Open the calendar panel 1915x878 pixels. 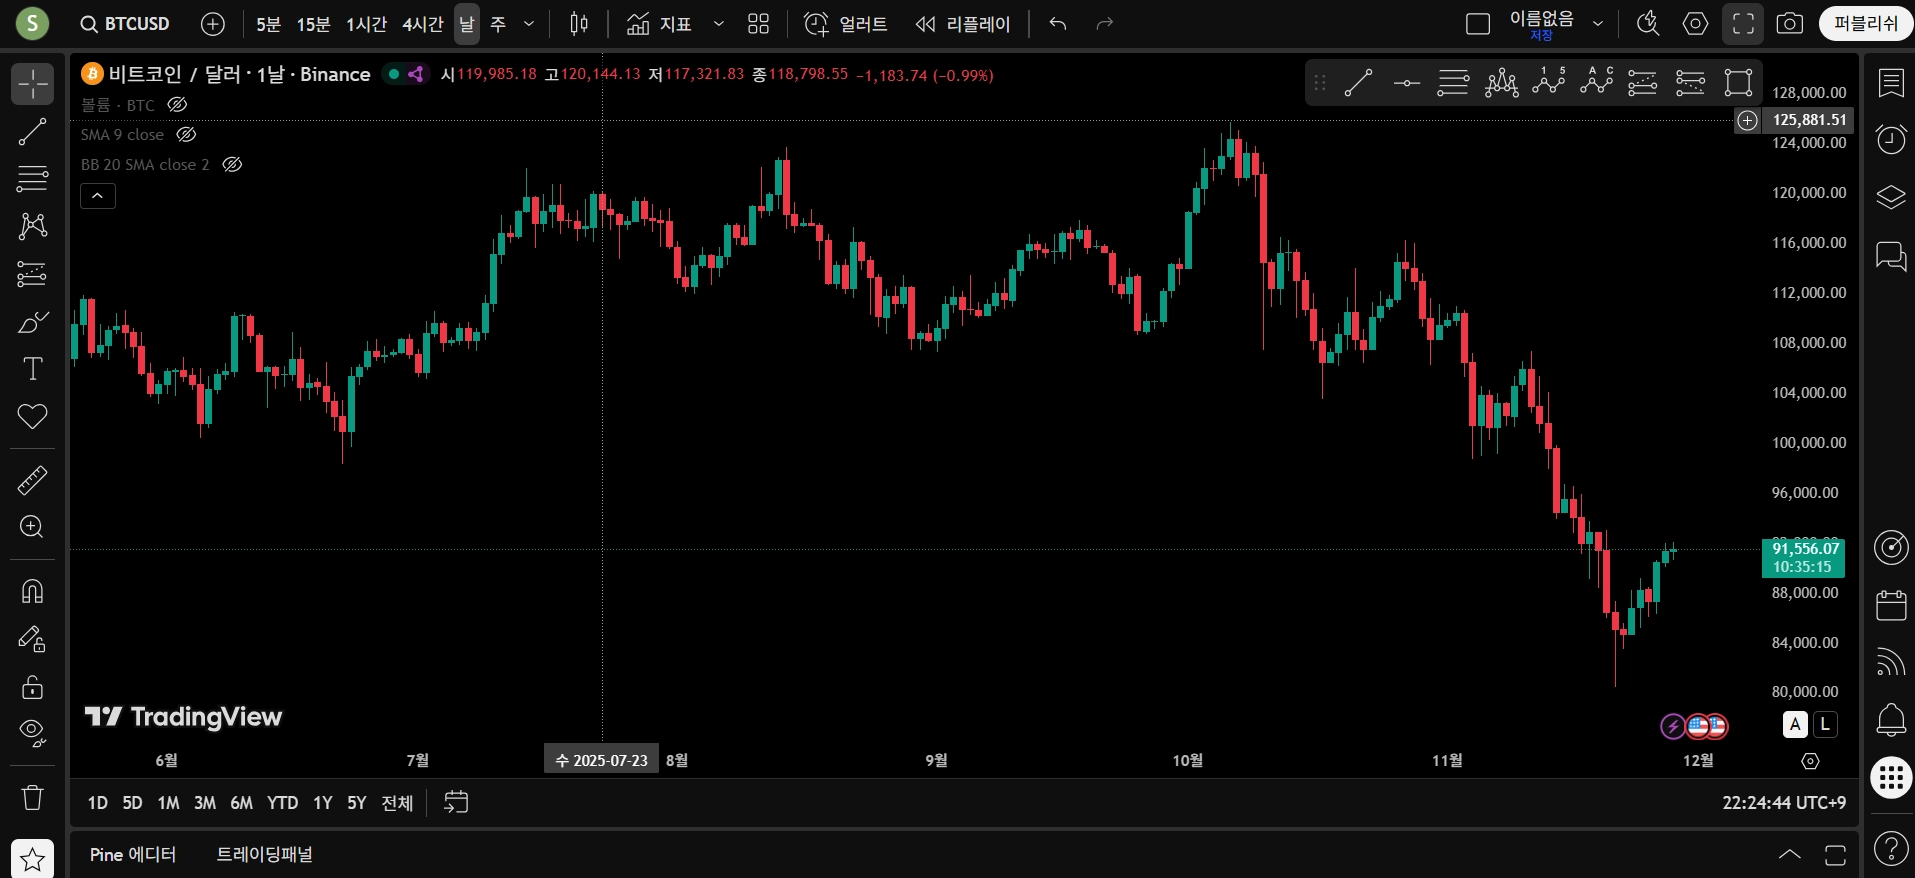click(1891, 605)
